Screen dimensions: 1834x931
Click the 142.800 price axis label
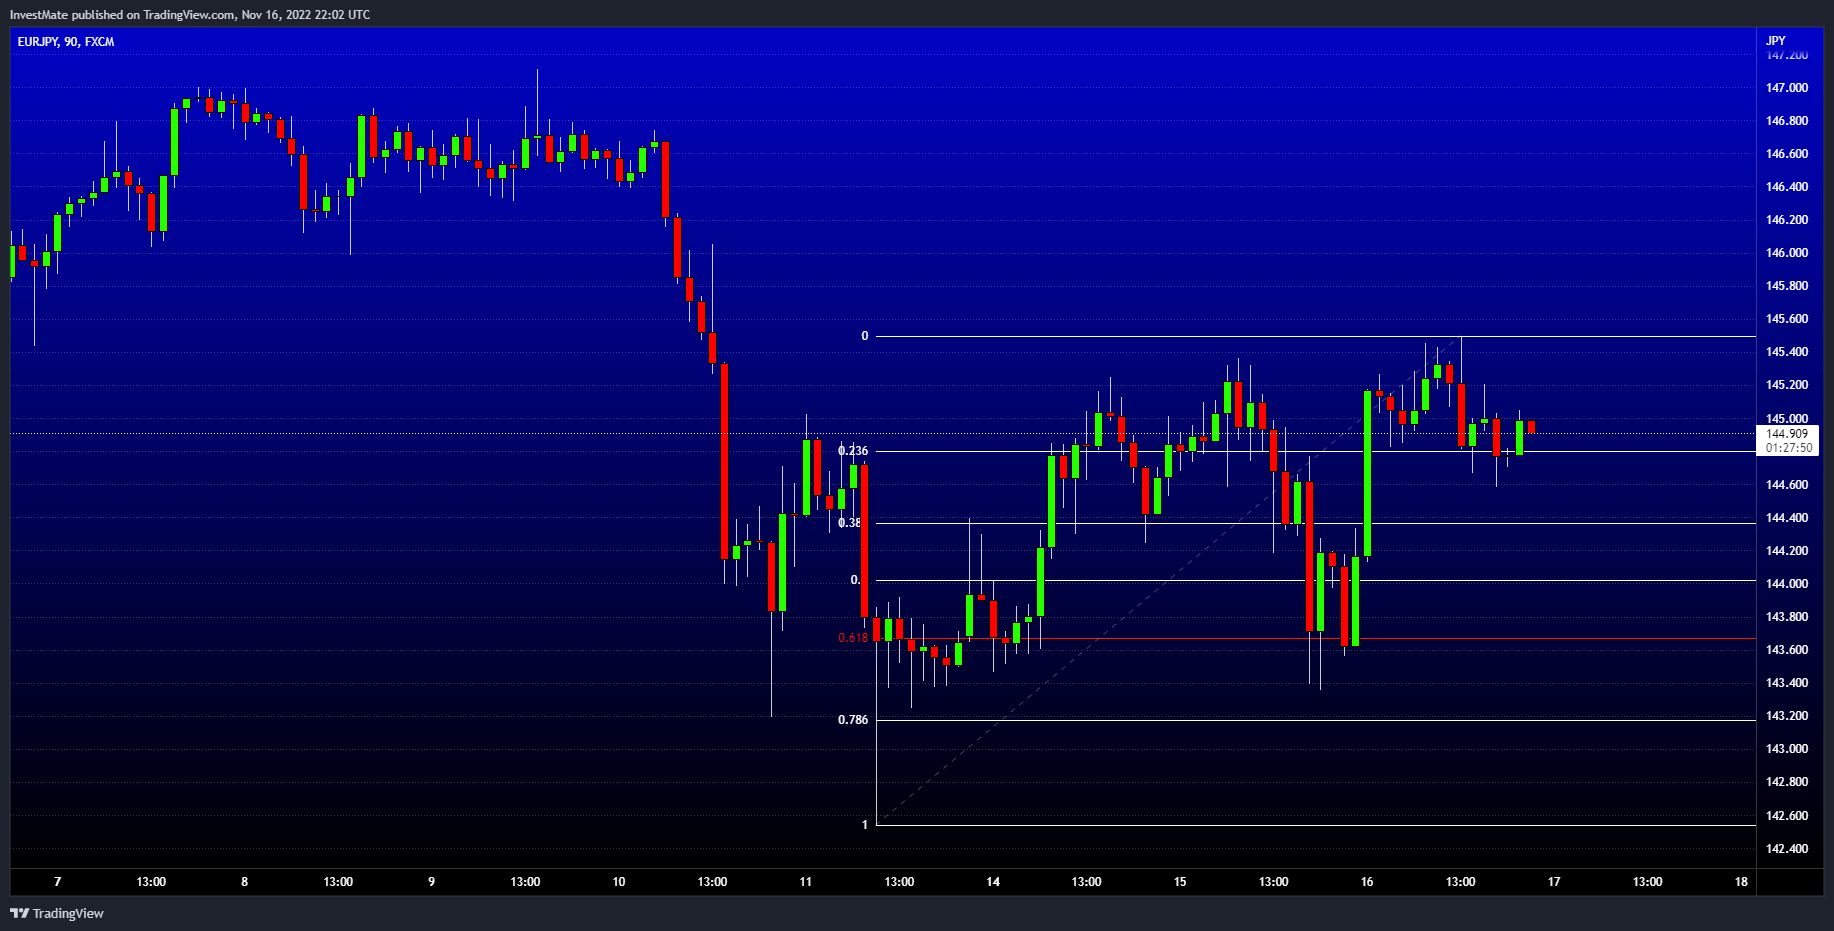(x=1787, y=782)
